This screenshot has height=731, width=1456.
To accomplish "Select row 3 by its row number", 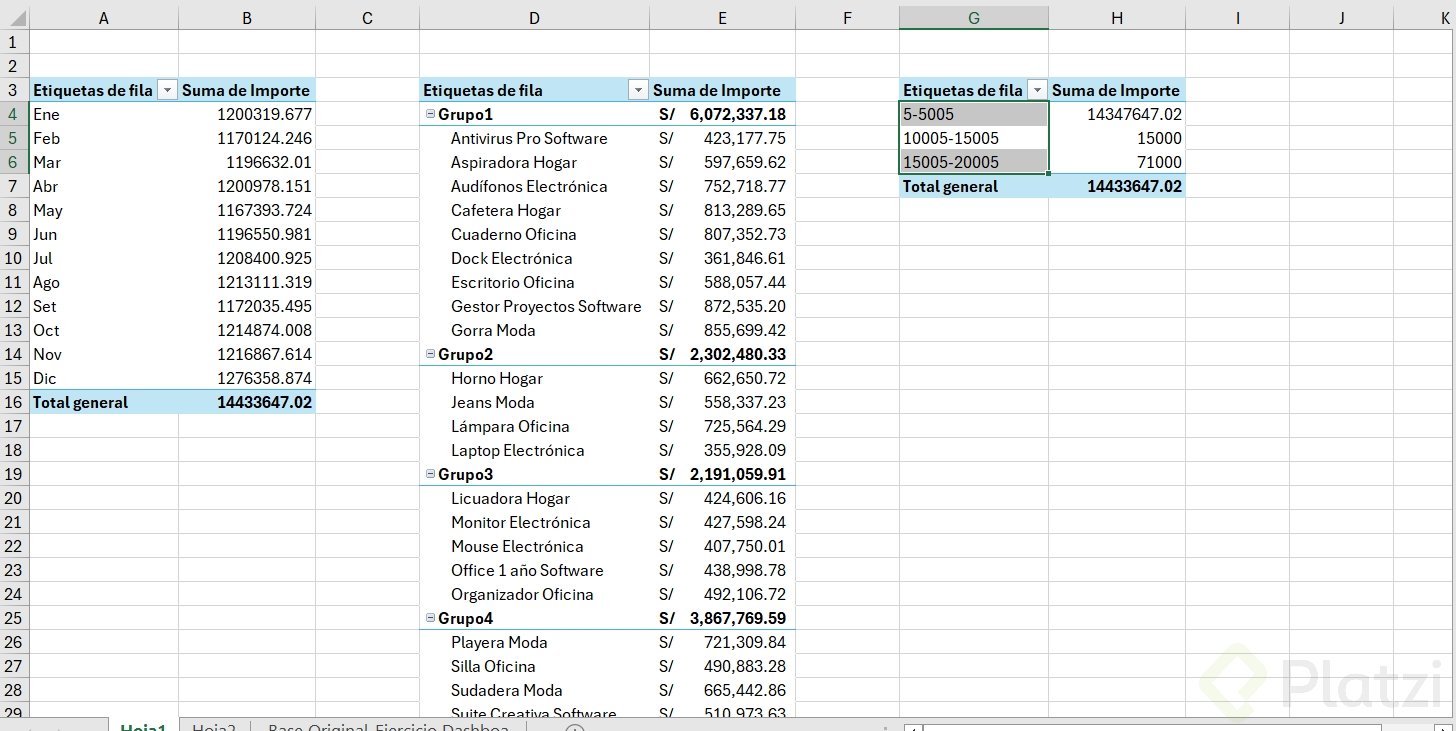I will pyautogui.click(x=14, y=90).
